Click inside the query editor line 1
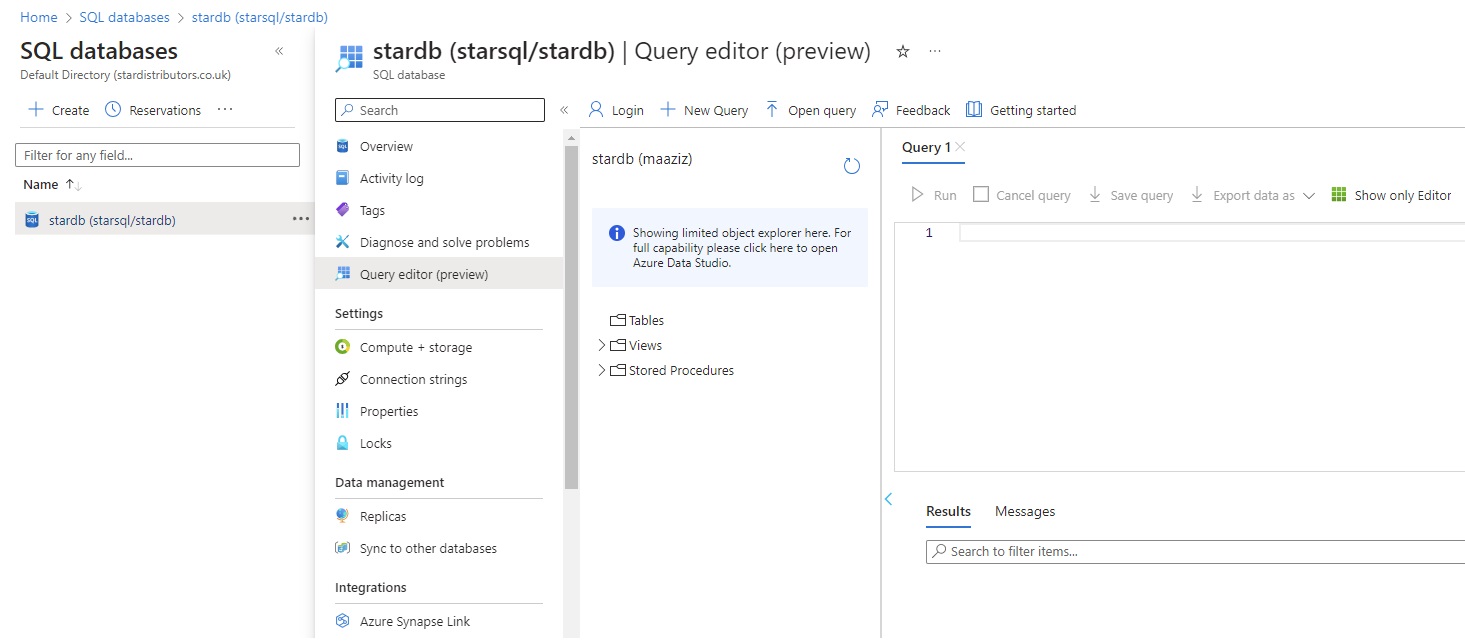The width and height of the screenshot is (1465, 644). click(1211, 233)
